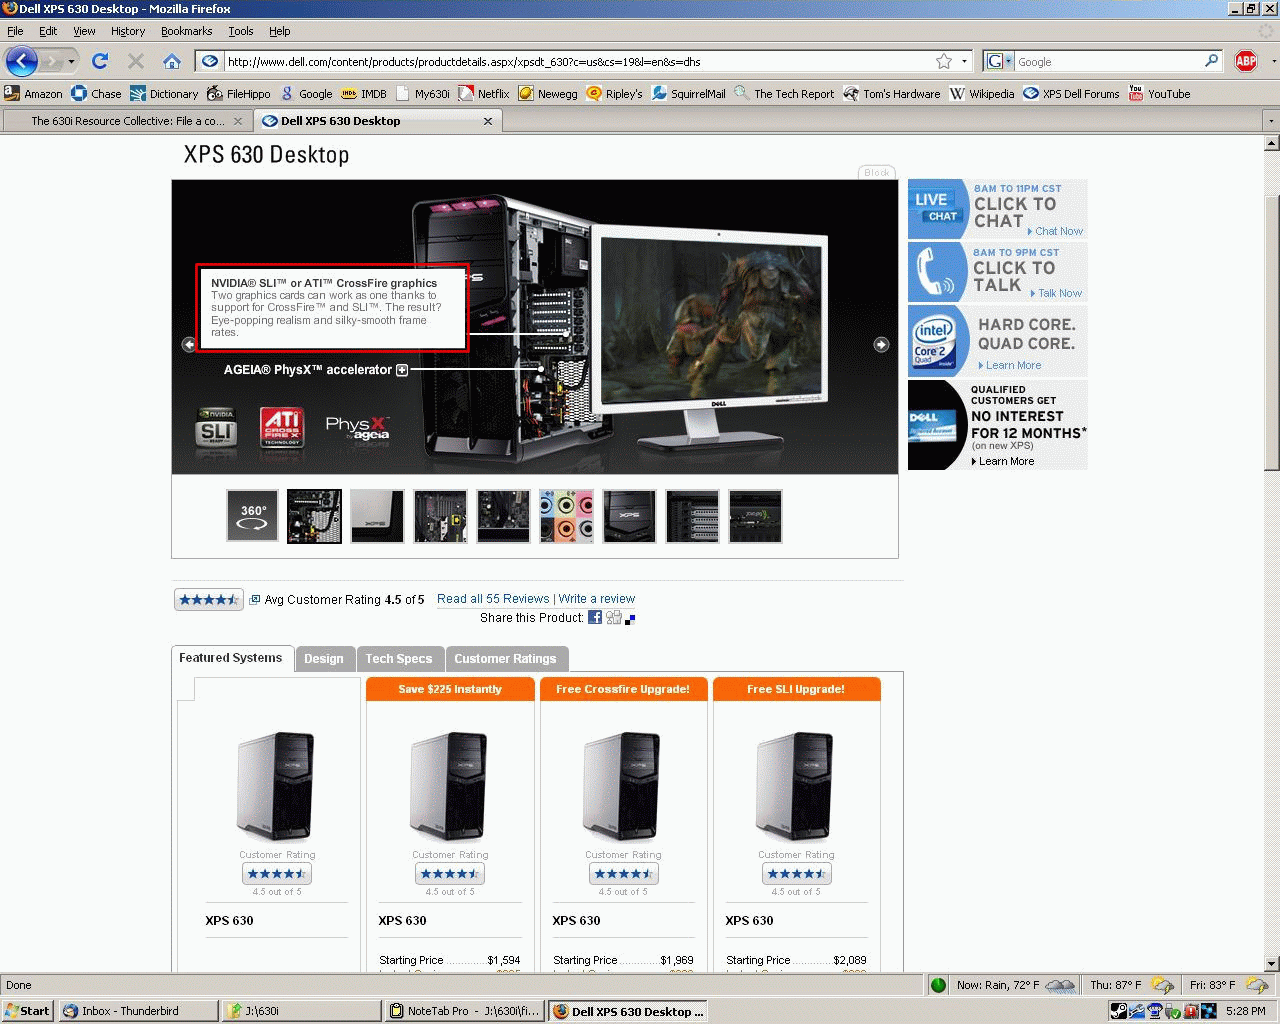1280x1024 pixels.
Task: Open the Wikipedia bookmark
Action: (982, 93)
